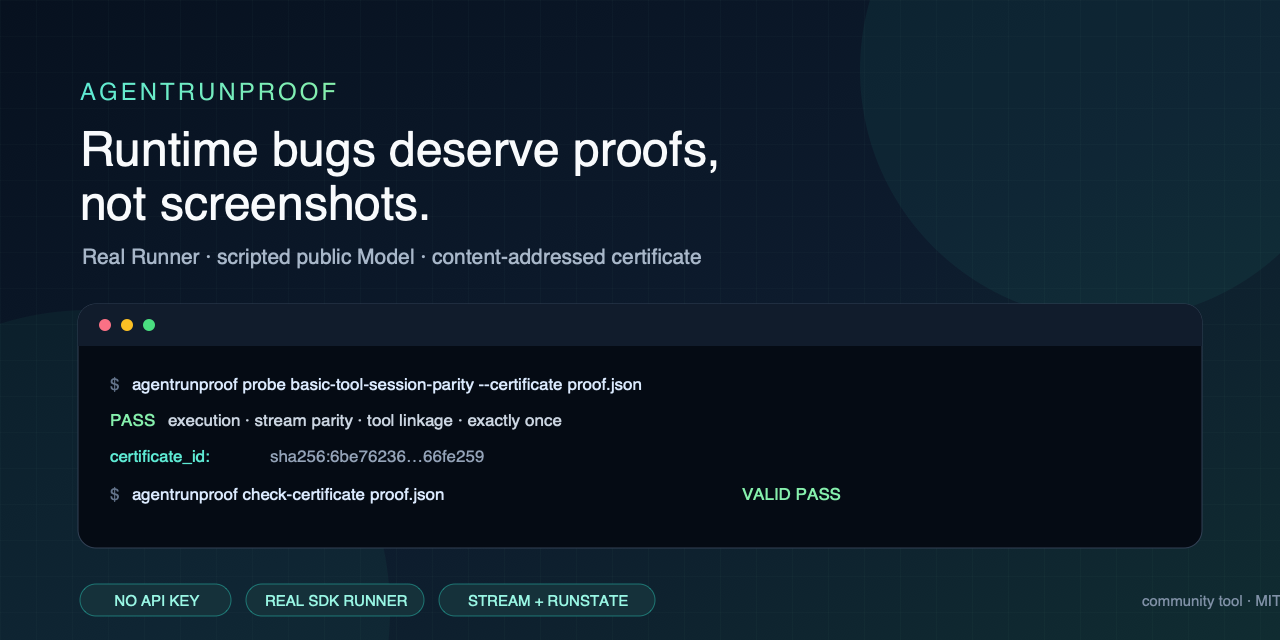This screenshot has width=1280, height=640.
Task: Select the REAL SDK RUNNER pill
Action: point(335,600)
